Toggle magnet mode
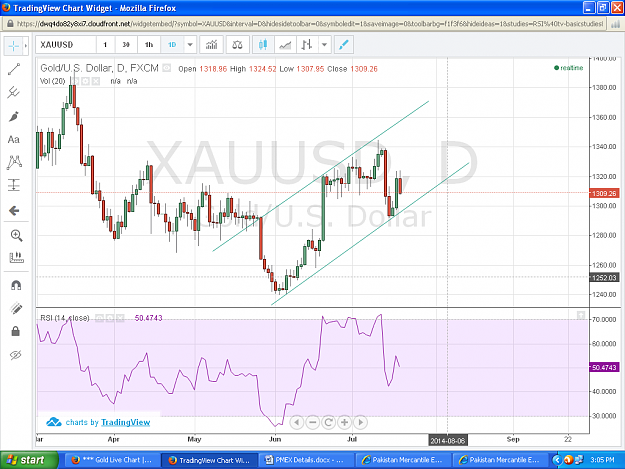625x469 pixels. 16,285
